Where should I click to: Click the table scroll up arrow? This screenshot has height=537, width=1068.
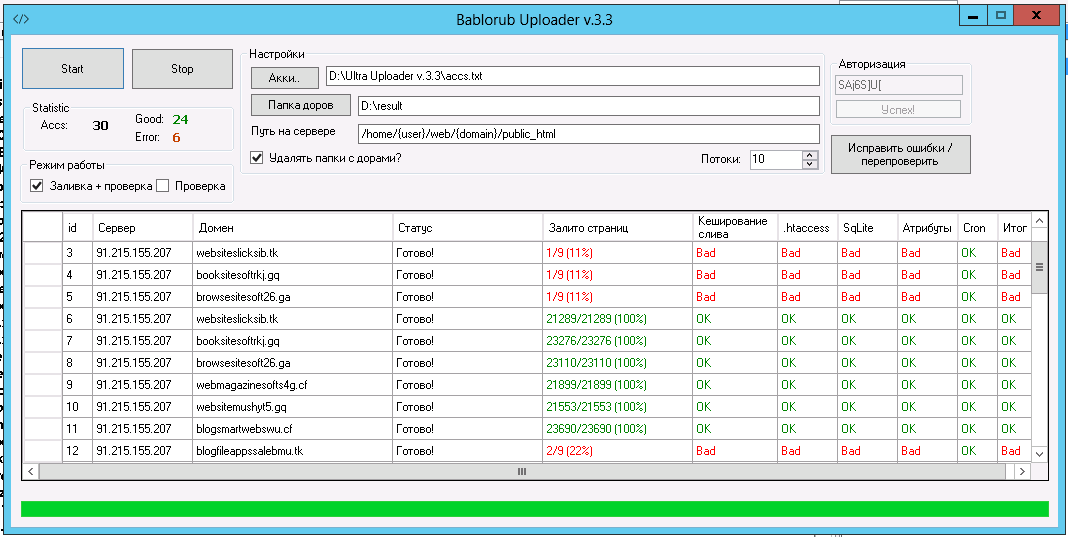point(1039,220)
